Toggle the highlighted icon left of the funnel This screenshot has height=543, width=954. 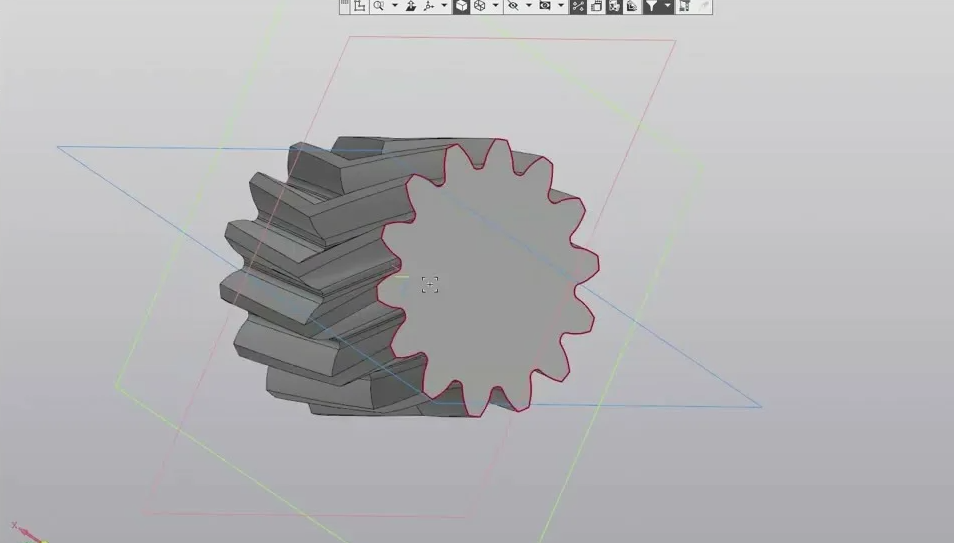coord(632,6)
